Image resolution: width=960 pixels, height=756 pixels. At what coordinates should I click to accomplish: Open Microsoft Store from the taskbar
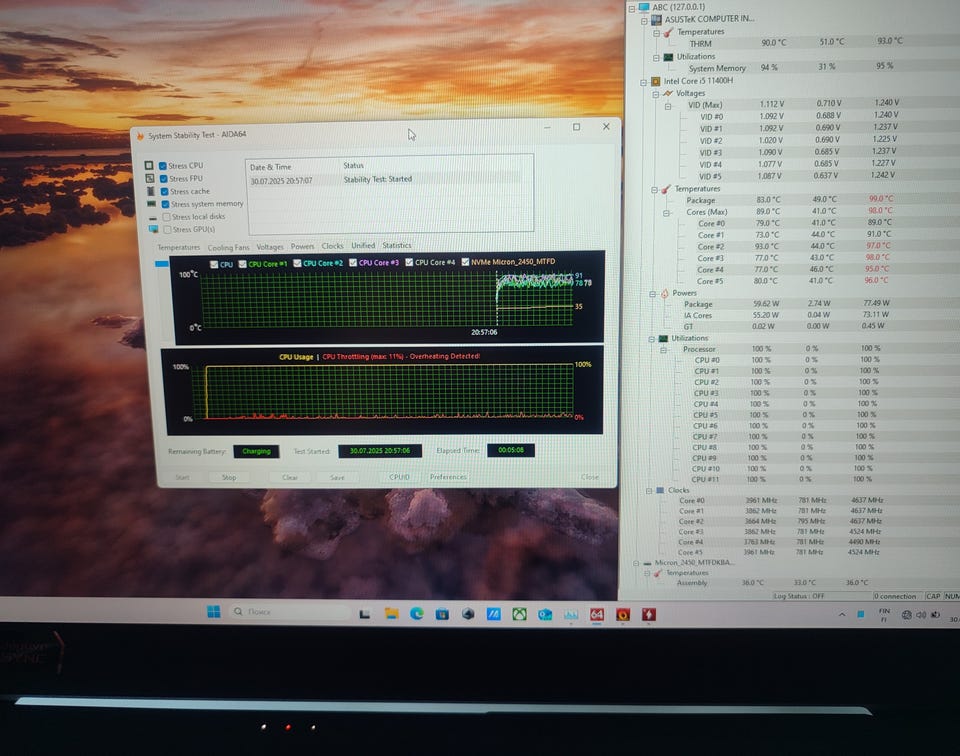[442, 614]
